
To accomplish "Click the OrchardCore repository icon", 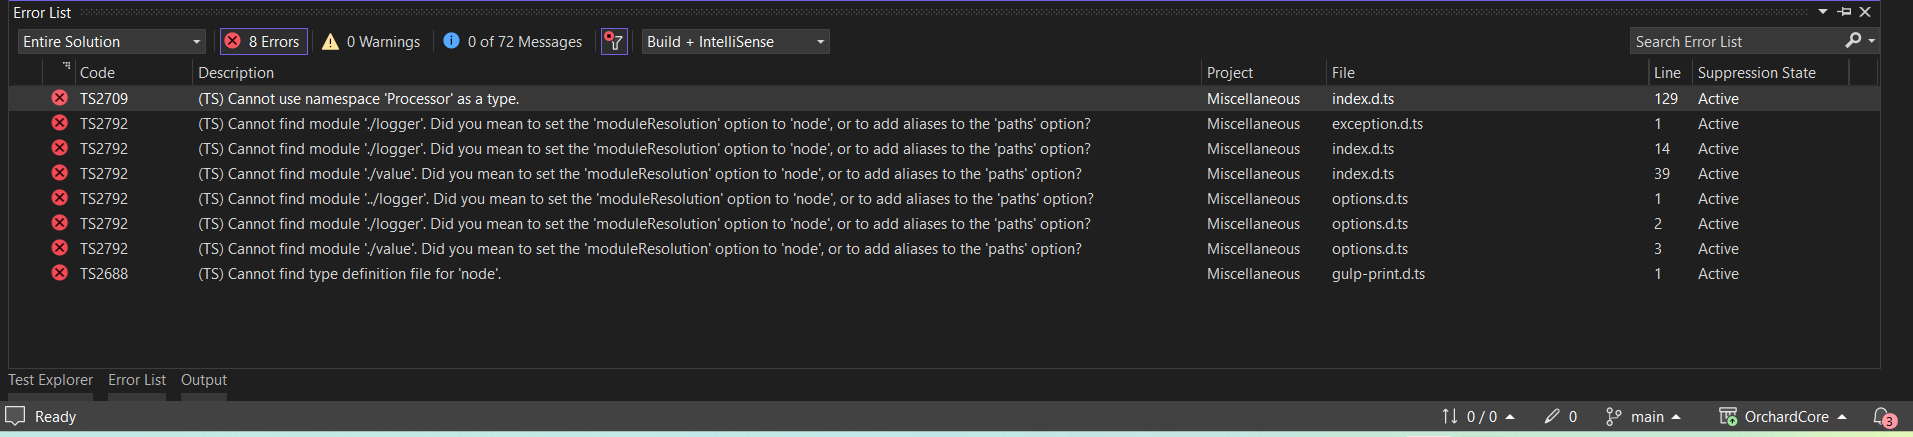I will [1727, 417].
